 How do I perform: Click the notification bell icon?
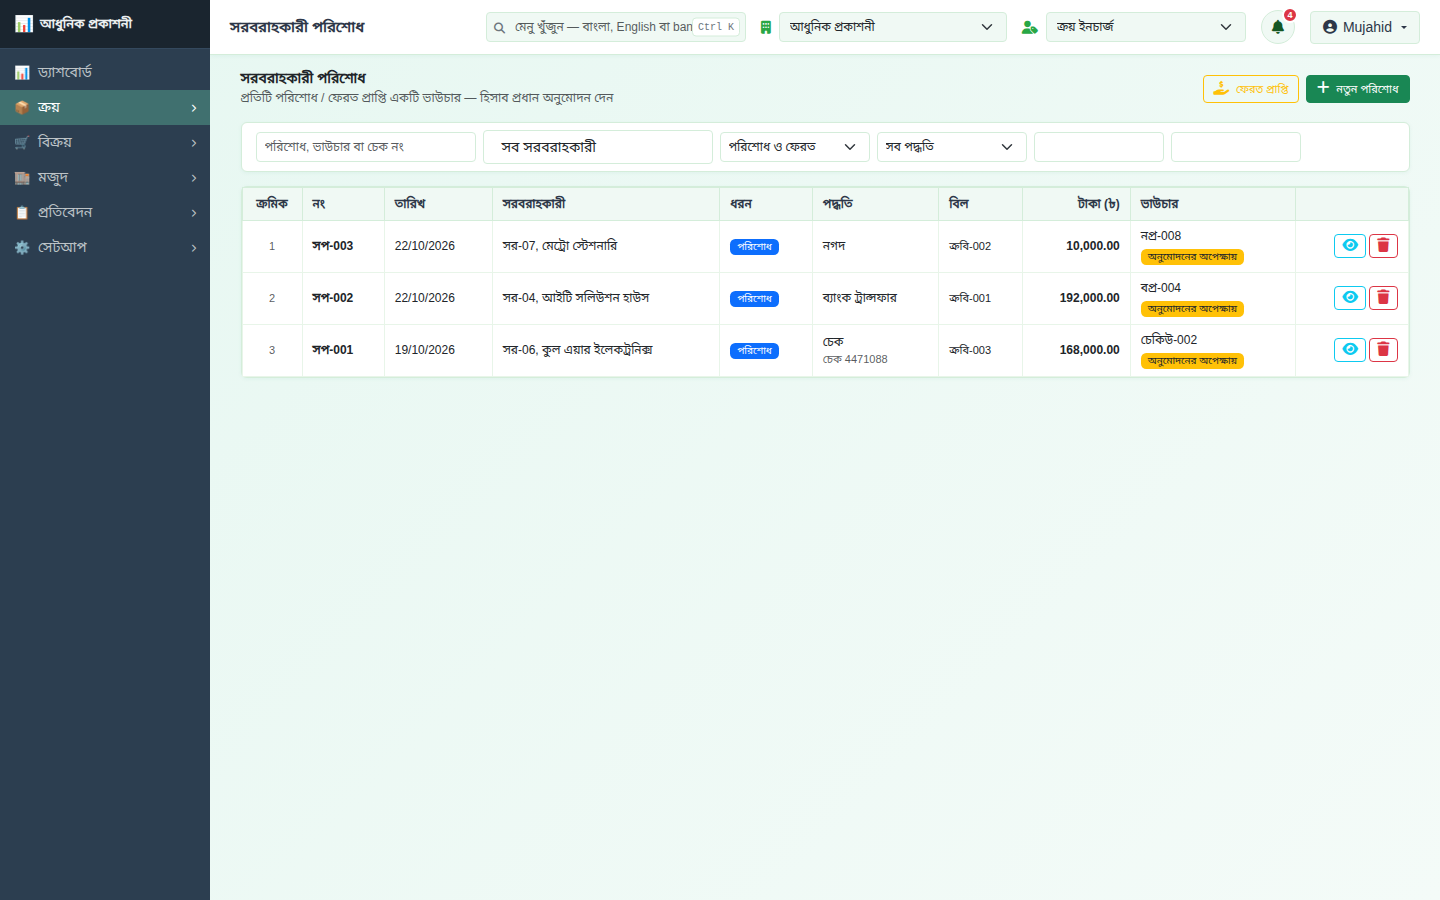pyautogui.click(x=1277, y=27)
